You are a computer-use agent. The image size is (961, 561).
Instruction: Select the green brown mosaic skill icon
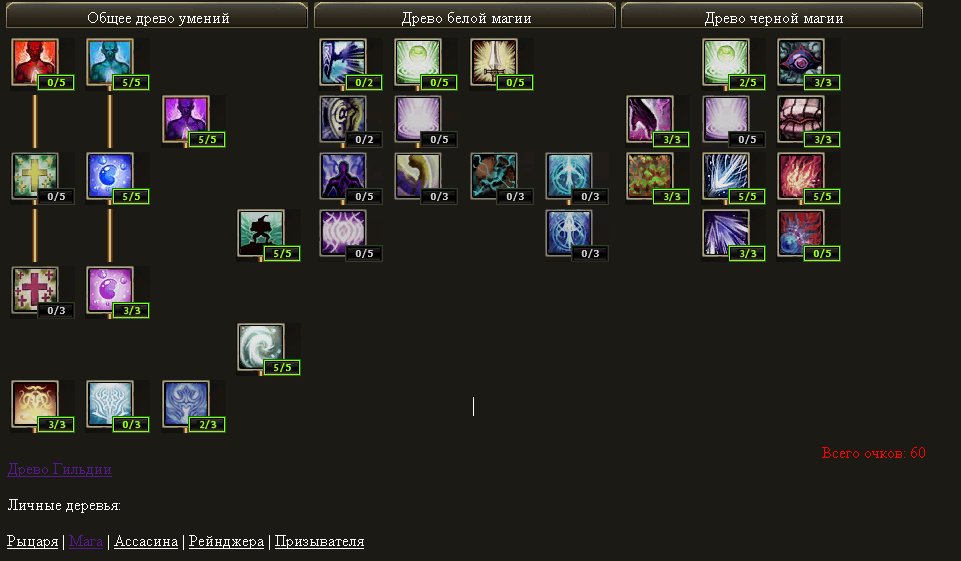pos(650,176)
